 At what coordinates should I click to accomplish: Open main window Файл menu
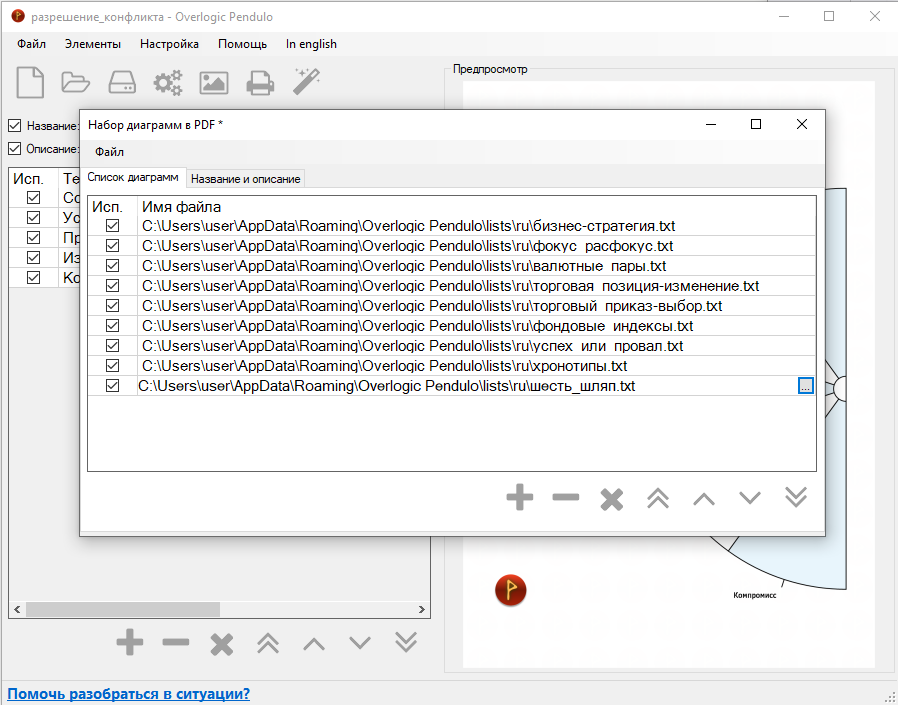click(x=31, y=44)
